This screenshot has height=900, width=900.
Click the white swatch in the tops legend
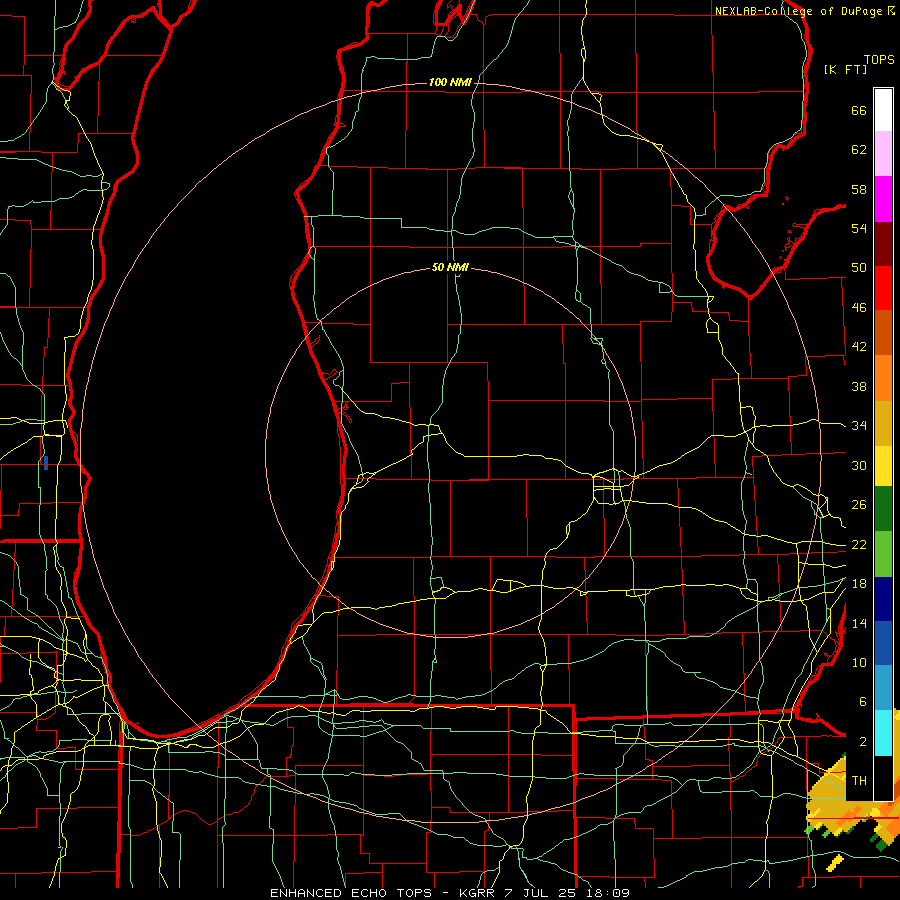[x=883, y=110]
